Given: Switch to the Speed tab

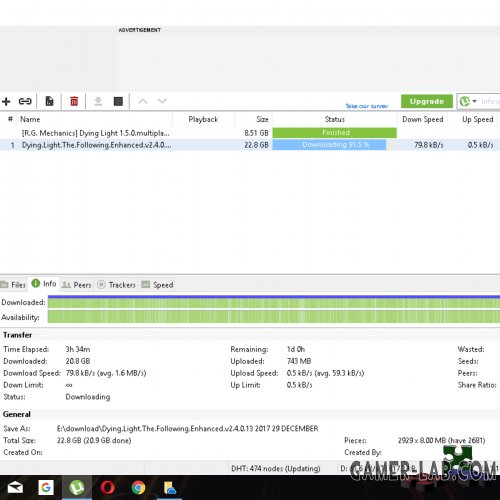Looking at the screenshot, I should (157, 285).
